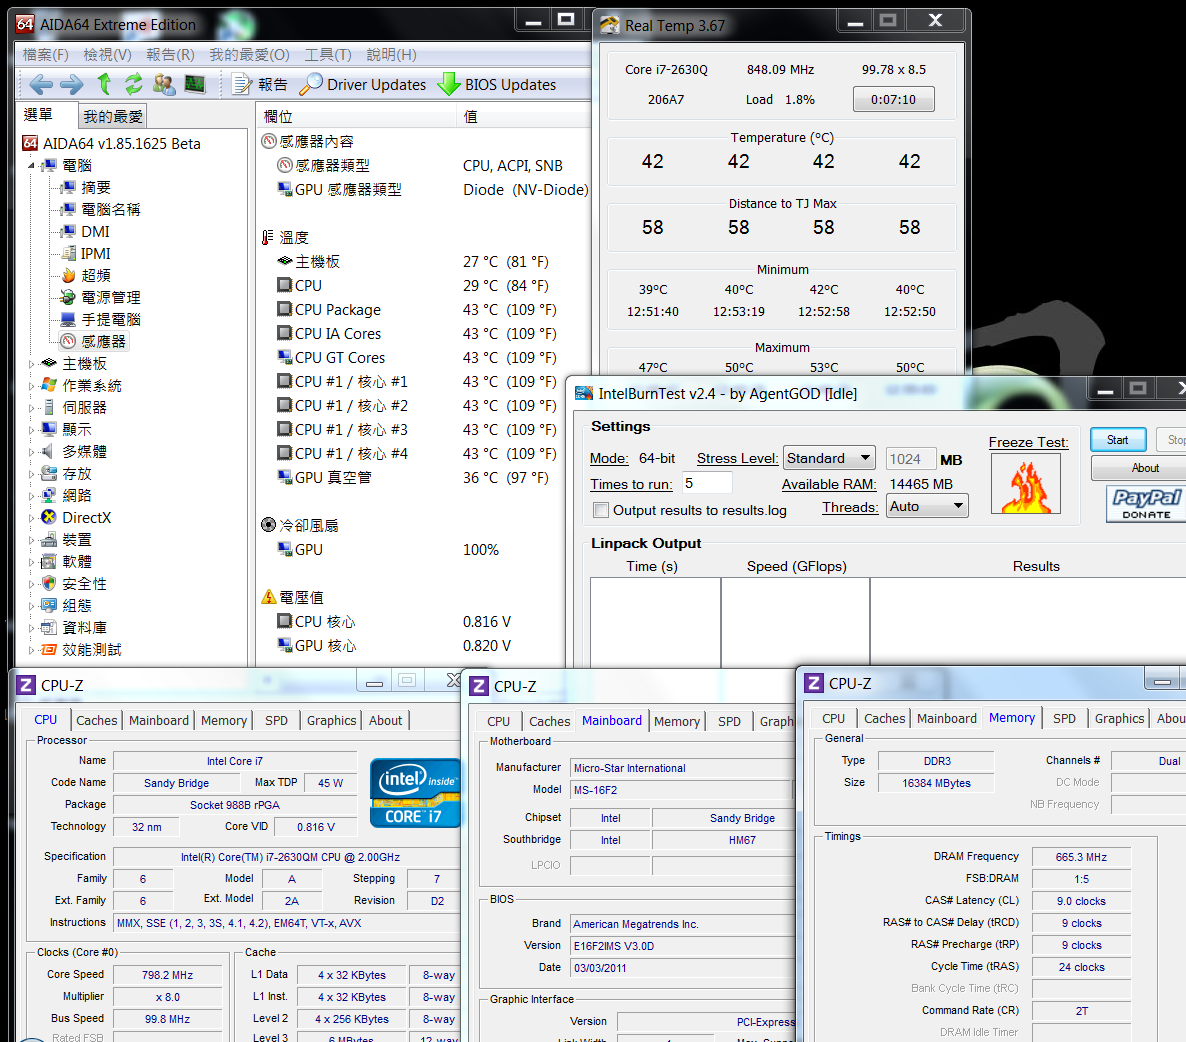1186x1042 pixels.
Task: Open the 工具(T) menu
Action: [x=328, y=55]
